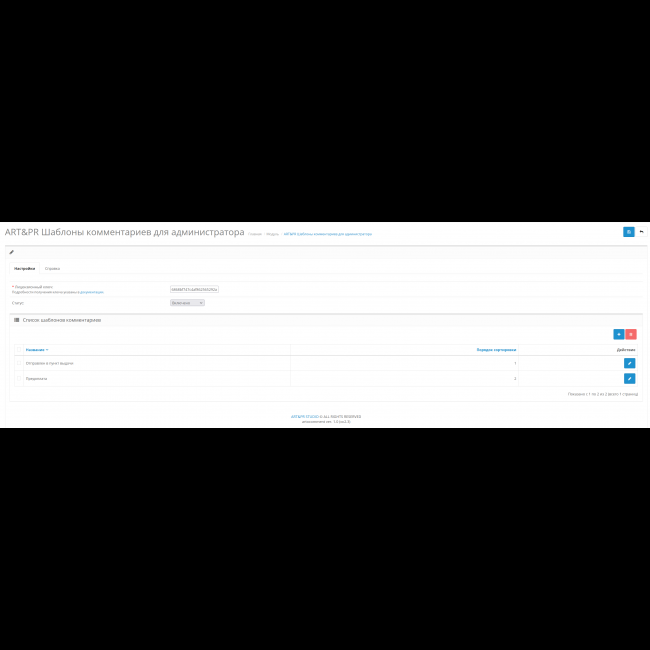The height and width of the screenshot is (650, 650).
Task: Sort table by 'Название' column
Action: [x=36, y=350]
